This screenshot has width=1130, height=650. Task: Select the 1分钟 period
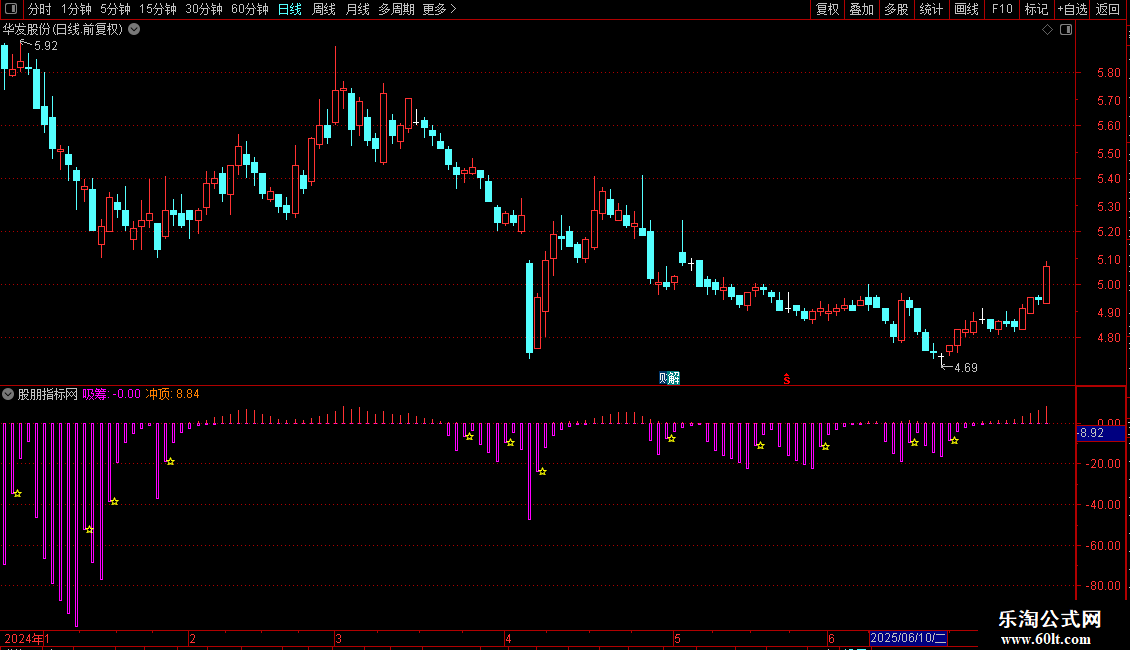(76, 9)
